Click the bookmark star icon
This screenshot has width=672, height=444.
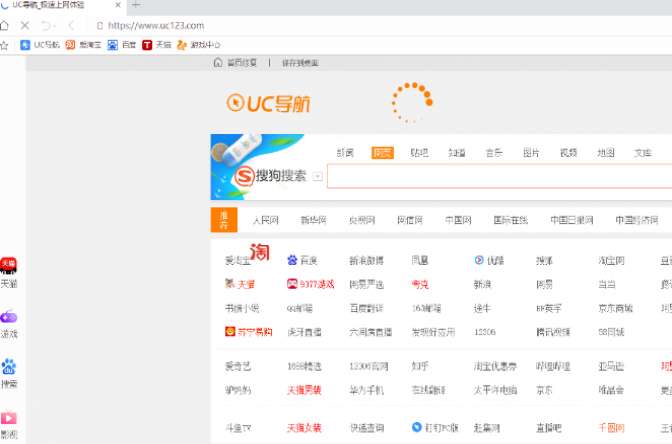pos(4,45)
